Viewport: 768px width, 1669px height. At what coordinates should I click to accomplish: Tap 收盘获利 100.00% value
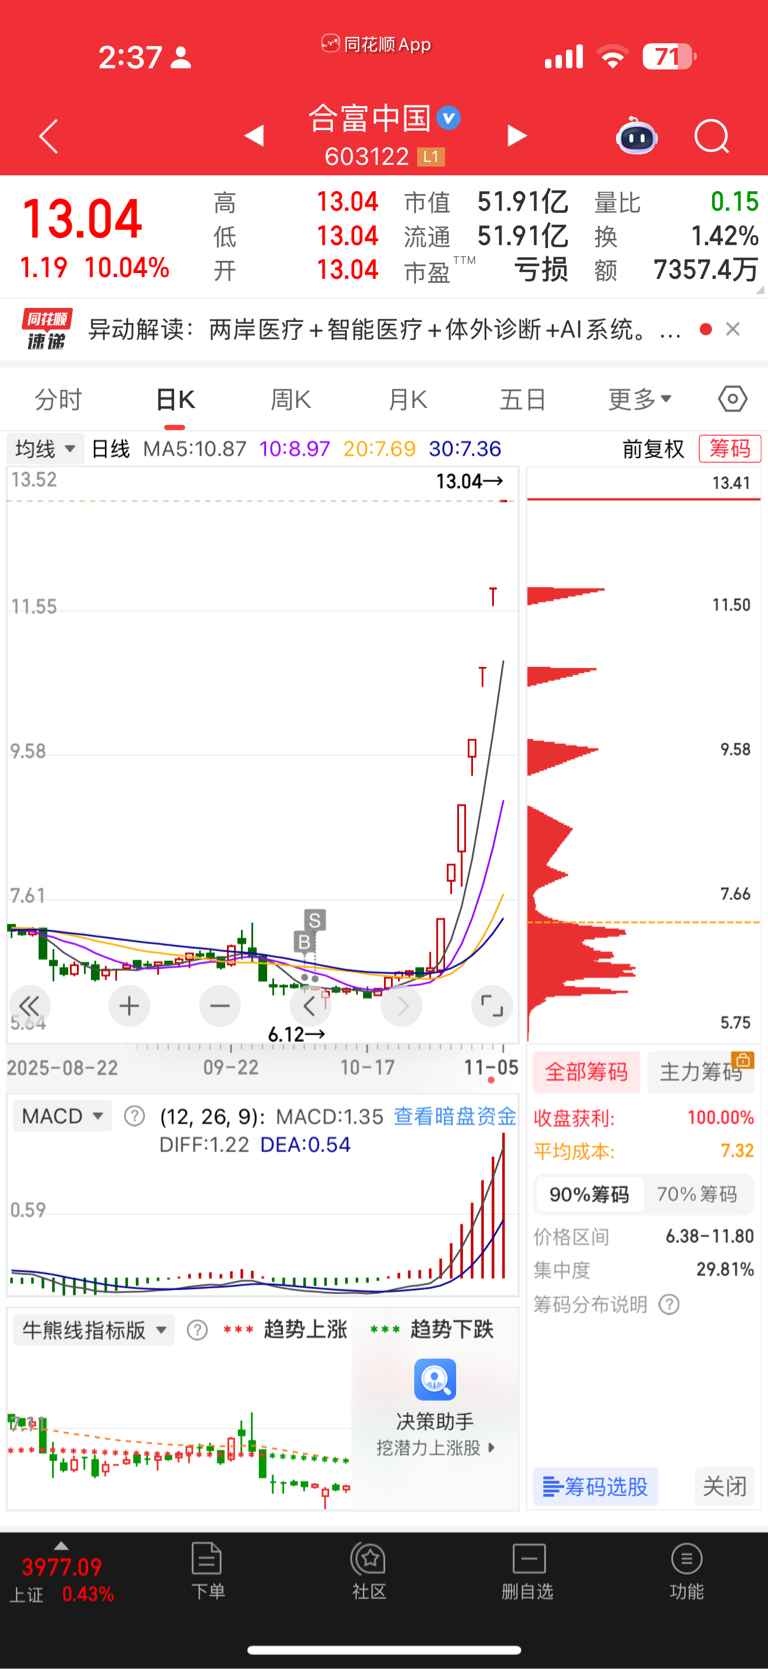(x=720, y=1118)
